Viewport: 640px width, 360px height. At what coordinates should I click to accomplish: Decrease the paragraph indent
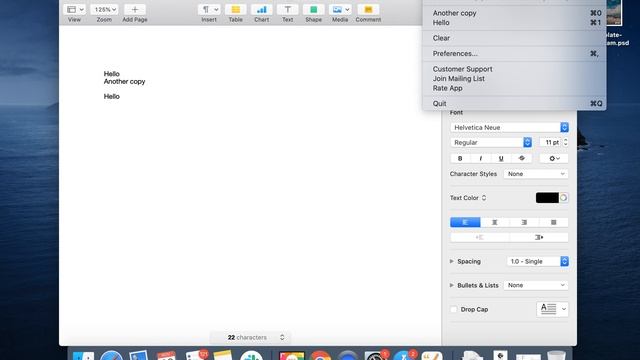coord(480,237)
